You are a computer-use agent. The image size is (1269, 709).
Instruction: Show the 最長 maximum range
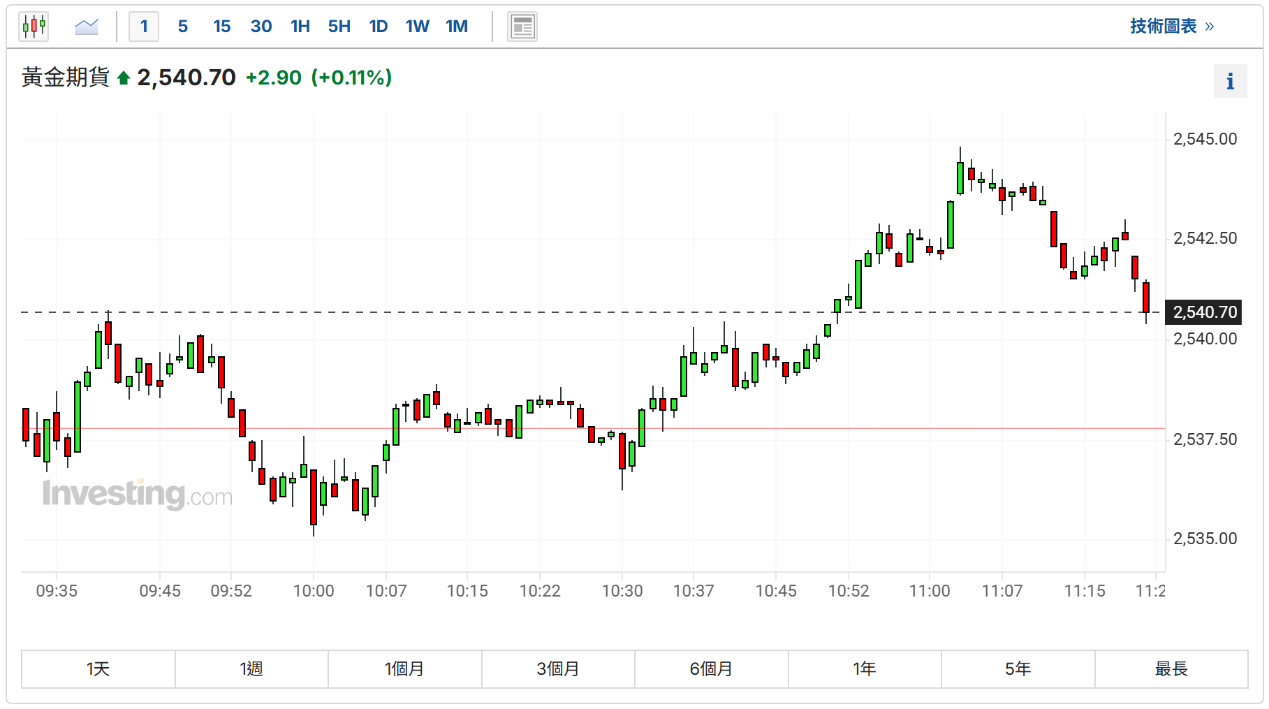point(1171,669)
